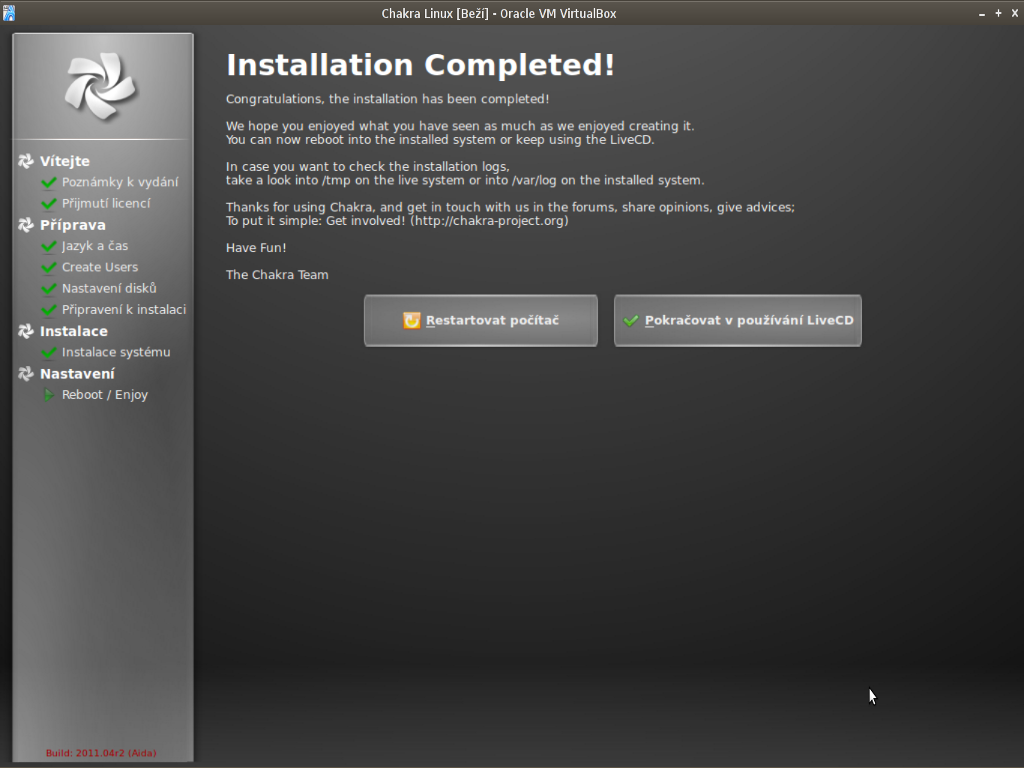The image size is (1024, 768).
Task: Click the pinwheel icon beside Příprava
Action: [26, 225]
